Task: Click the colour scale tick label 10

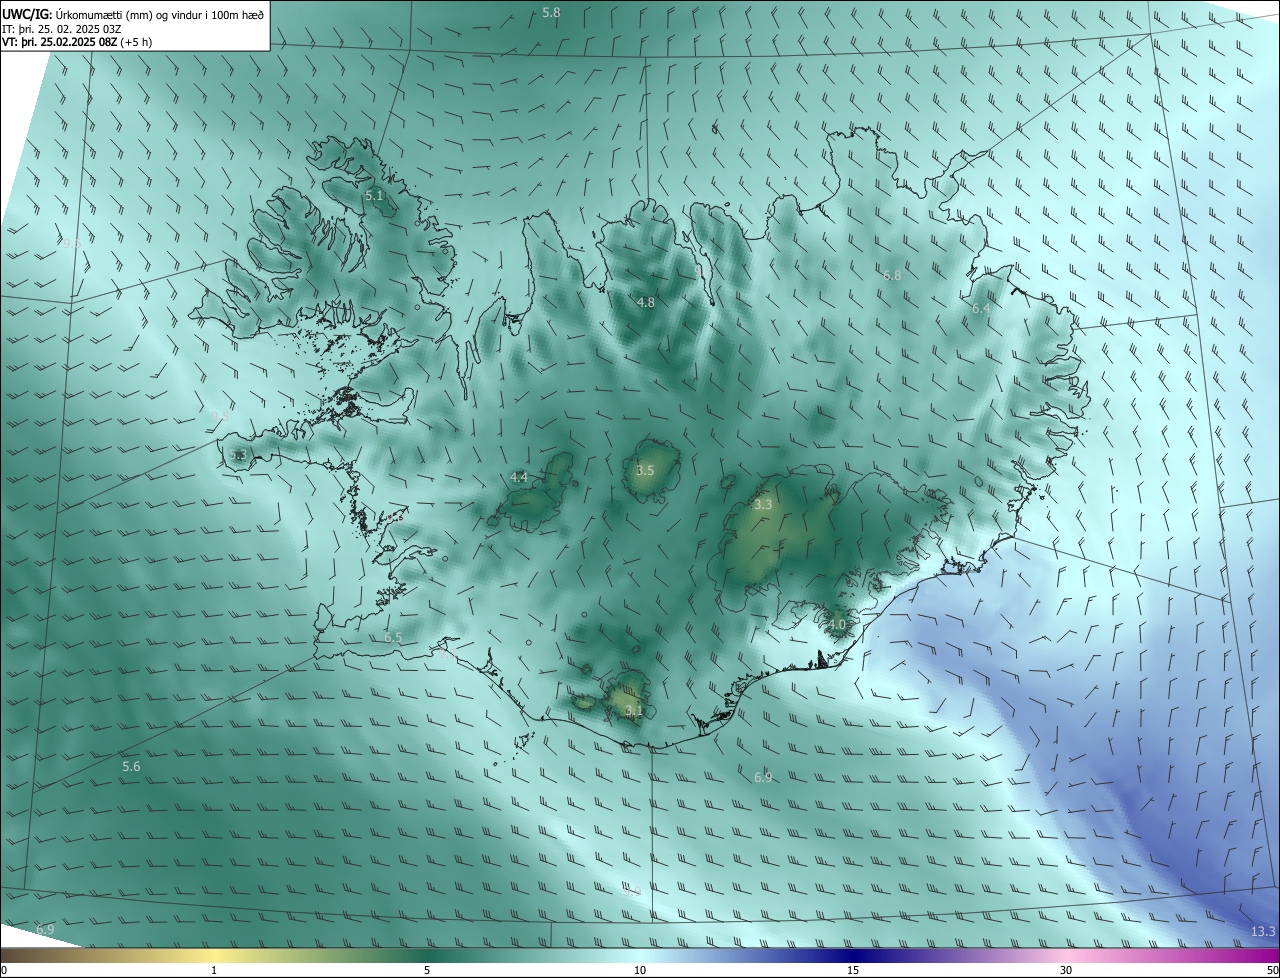Action: pos(640,970)
